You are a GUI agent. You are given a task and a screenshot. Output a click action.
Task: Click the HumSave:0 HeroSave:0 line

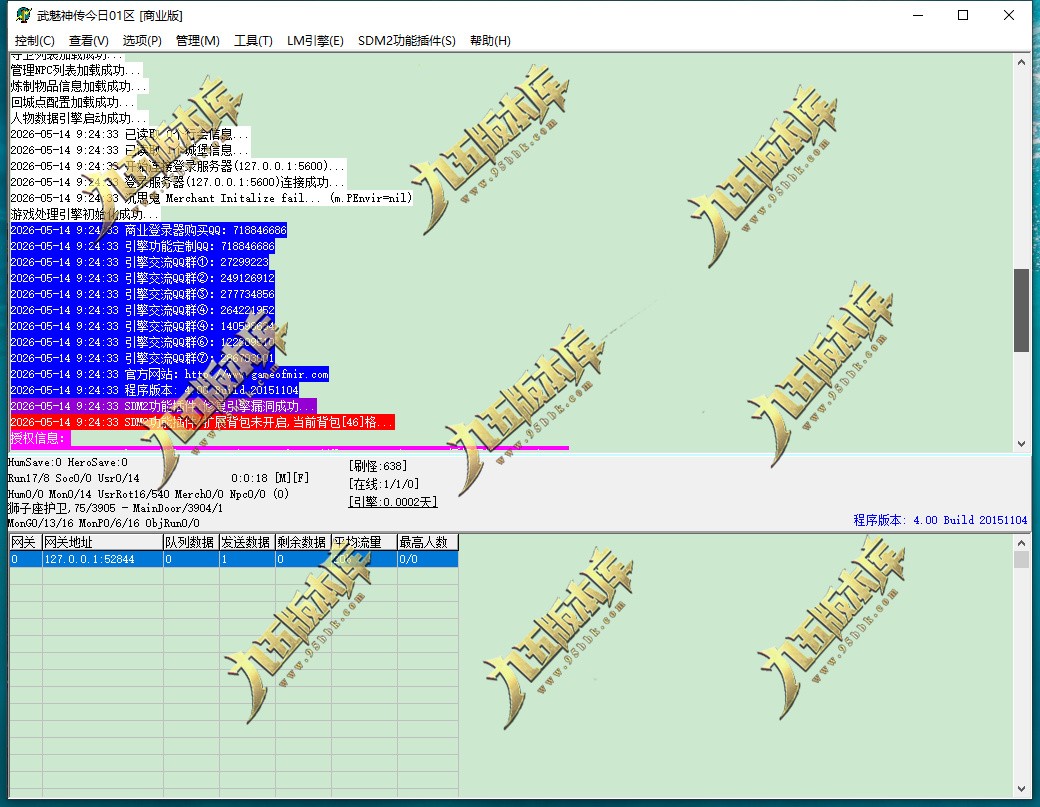68,462
